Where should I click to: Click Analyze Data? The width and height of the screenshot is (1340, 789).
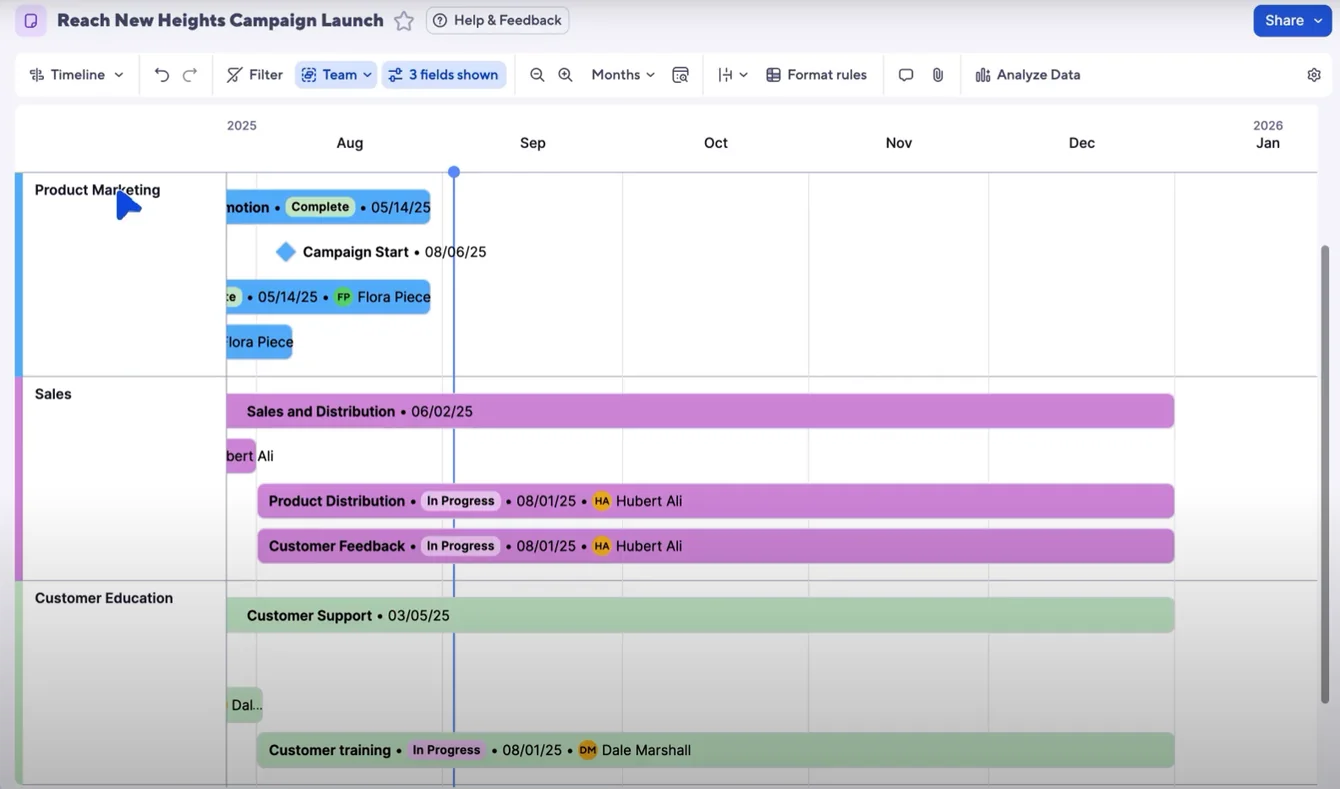click(1028, 75)
